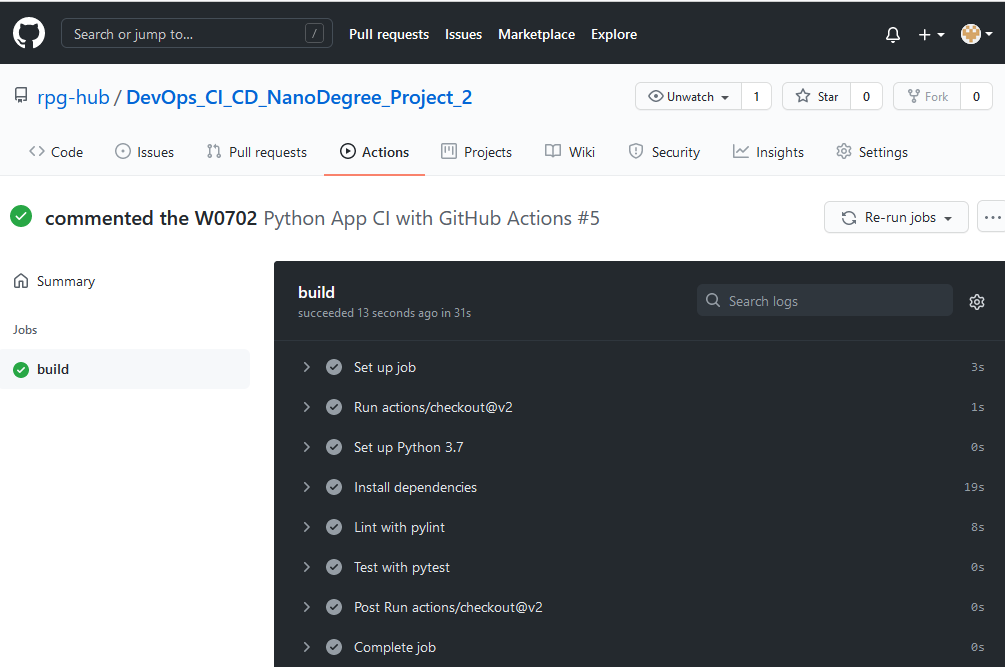
Task: Select the build job in sidebar
Action: [55, 368]
